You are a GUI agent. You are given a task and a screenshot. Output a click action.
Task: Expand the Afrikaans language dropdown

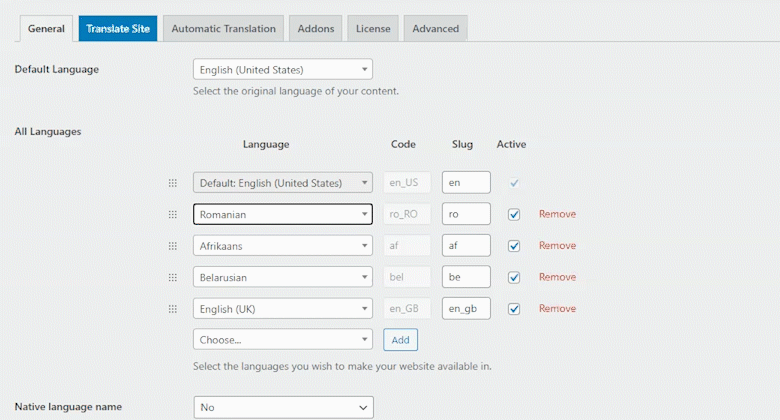tap(283, 246)
